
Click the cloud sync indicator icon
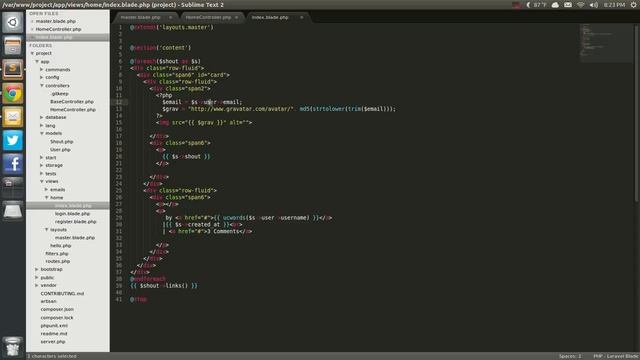click(x=555, y=5)
